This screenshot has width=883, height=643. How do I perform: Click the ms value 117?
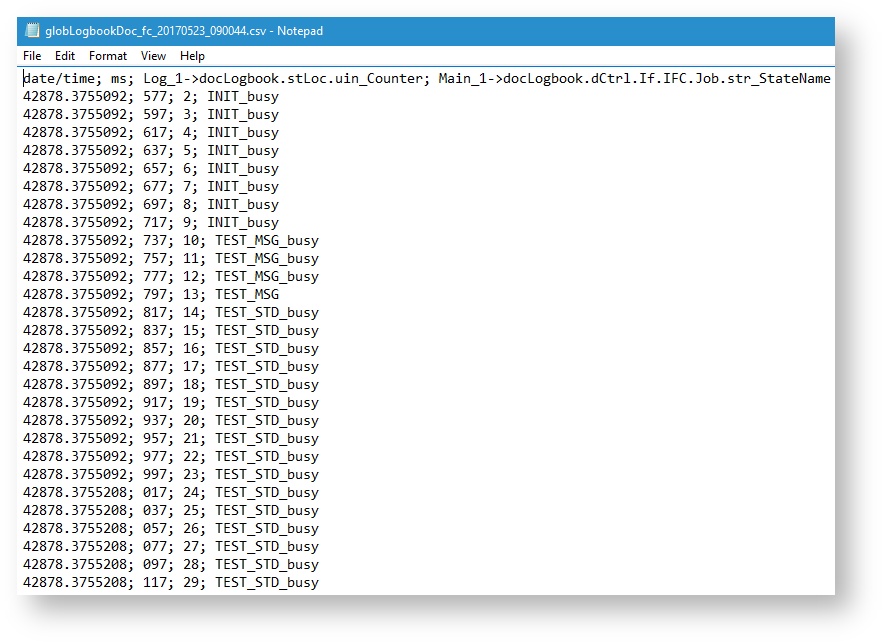point(155,583)
